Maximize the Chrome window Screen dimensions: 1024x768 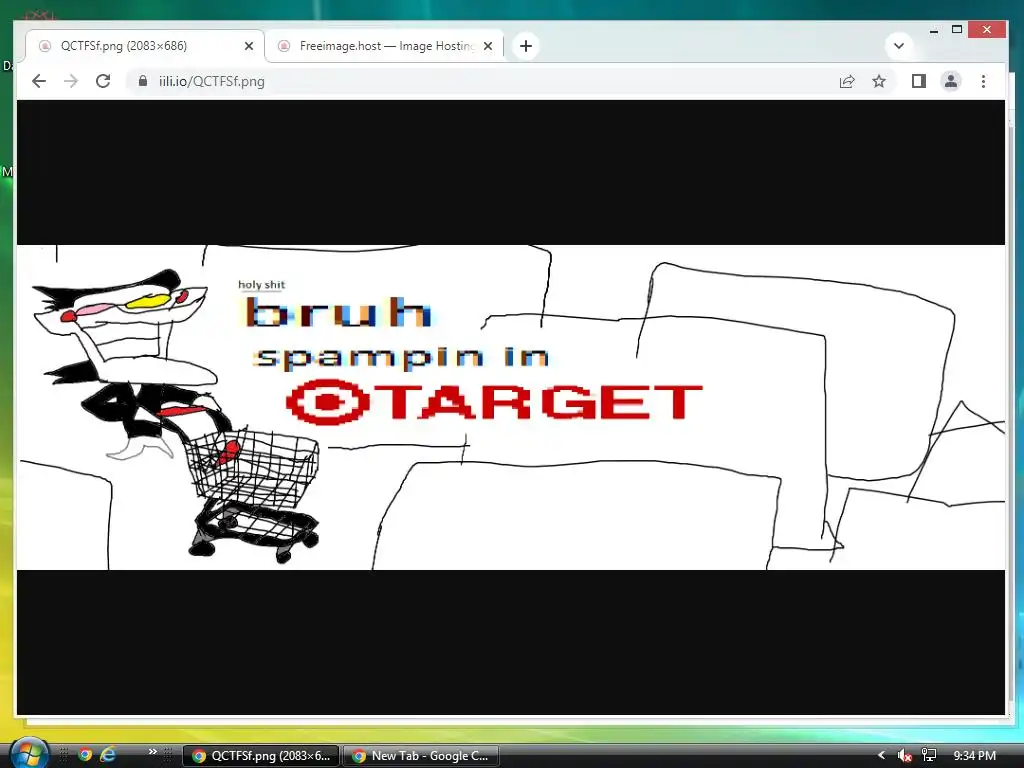point(957,29)
